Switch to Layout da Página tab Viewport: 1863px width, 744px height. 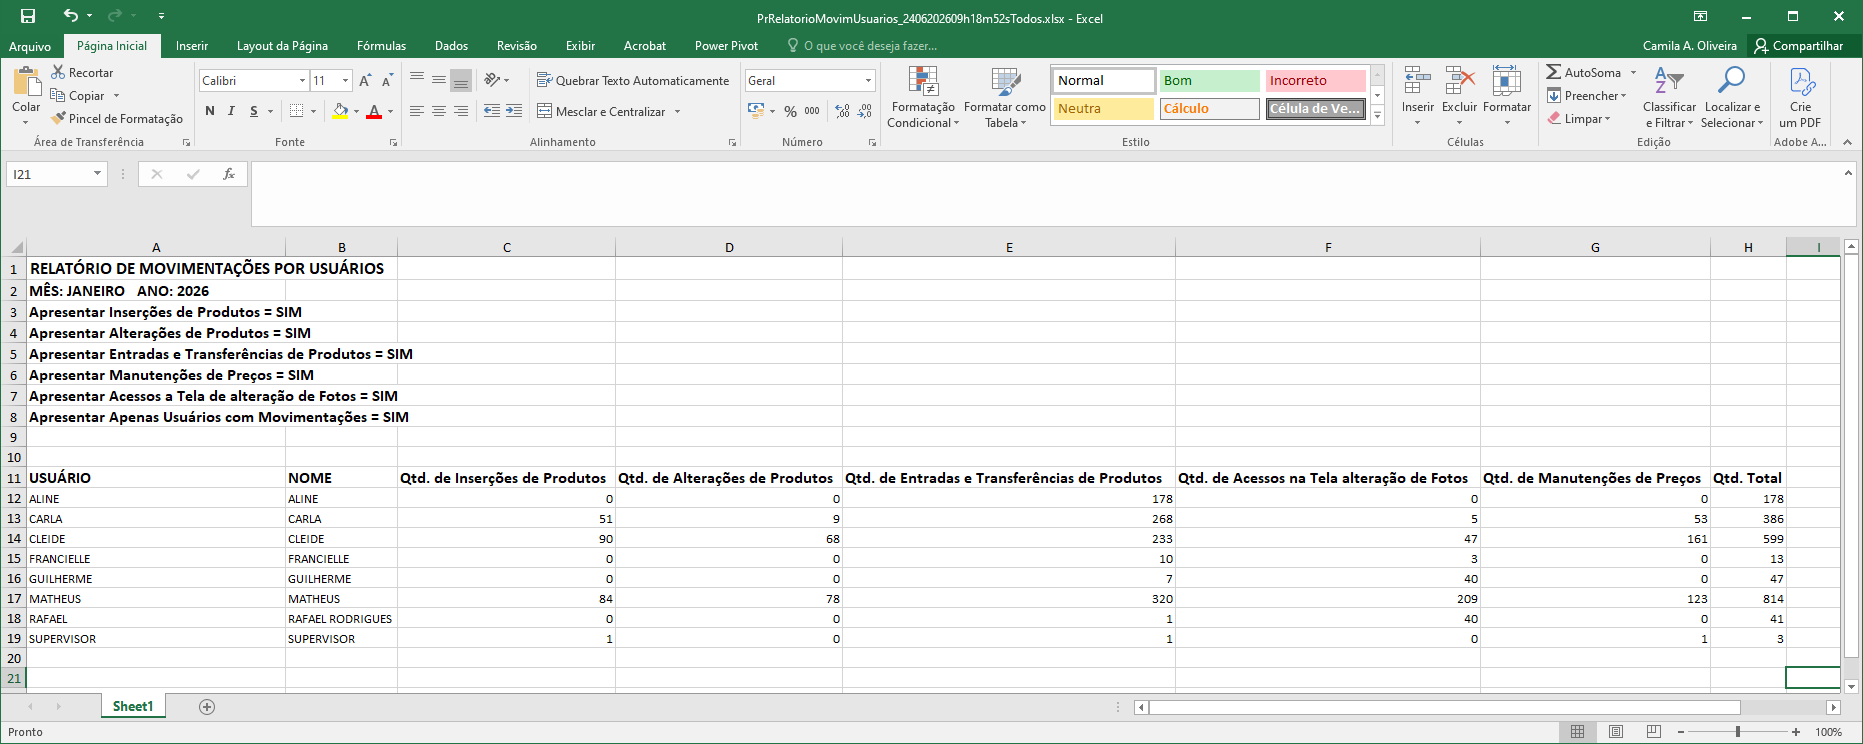(282, 46)
